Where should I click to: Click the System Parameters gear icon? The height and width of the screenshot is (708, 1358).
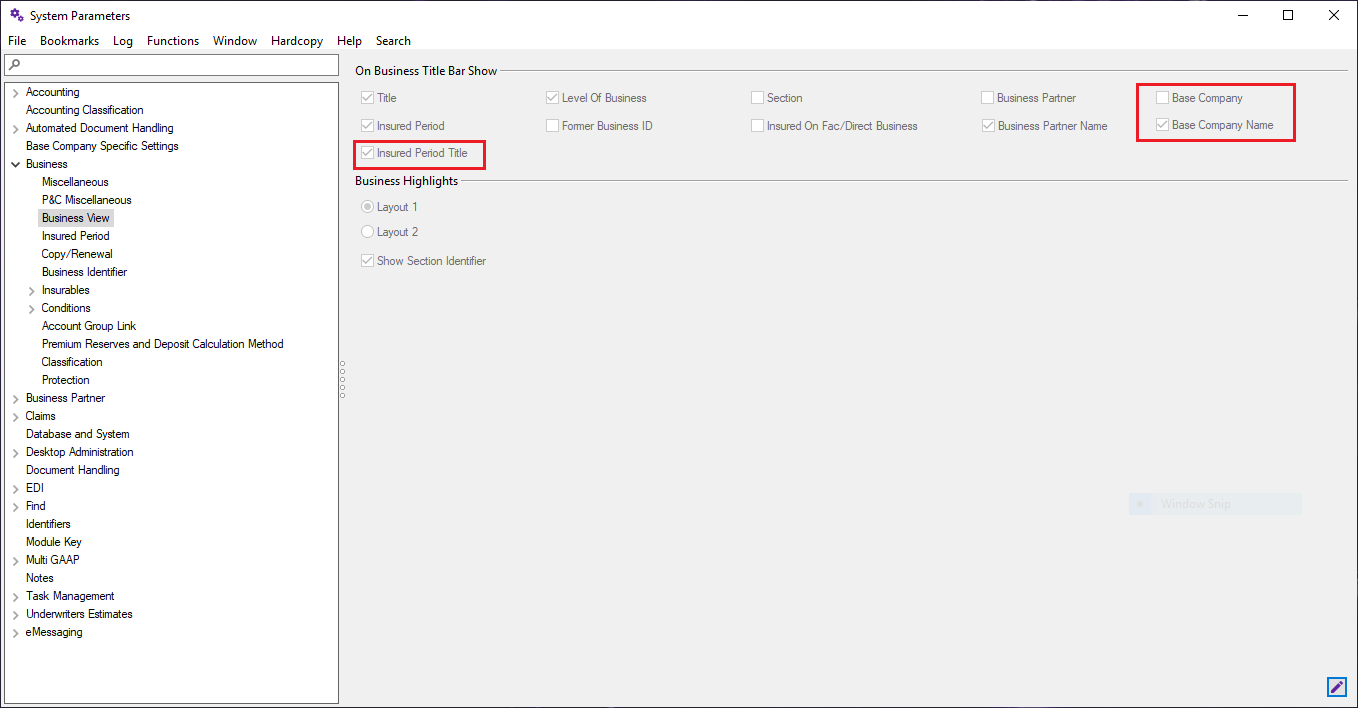point(16,16)
